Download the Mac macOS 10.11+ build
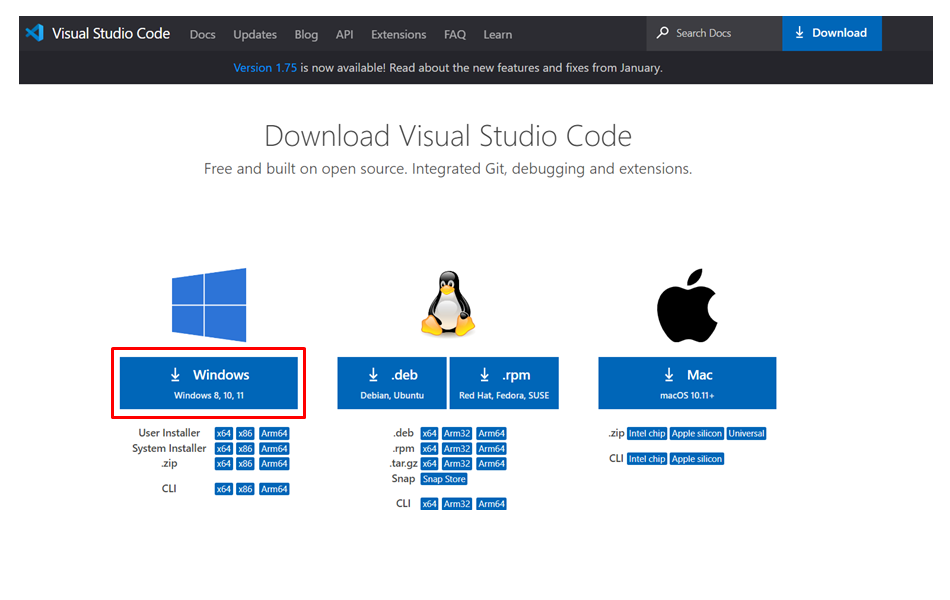 click(687, 383)
